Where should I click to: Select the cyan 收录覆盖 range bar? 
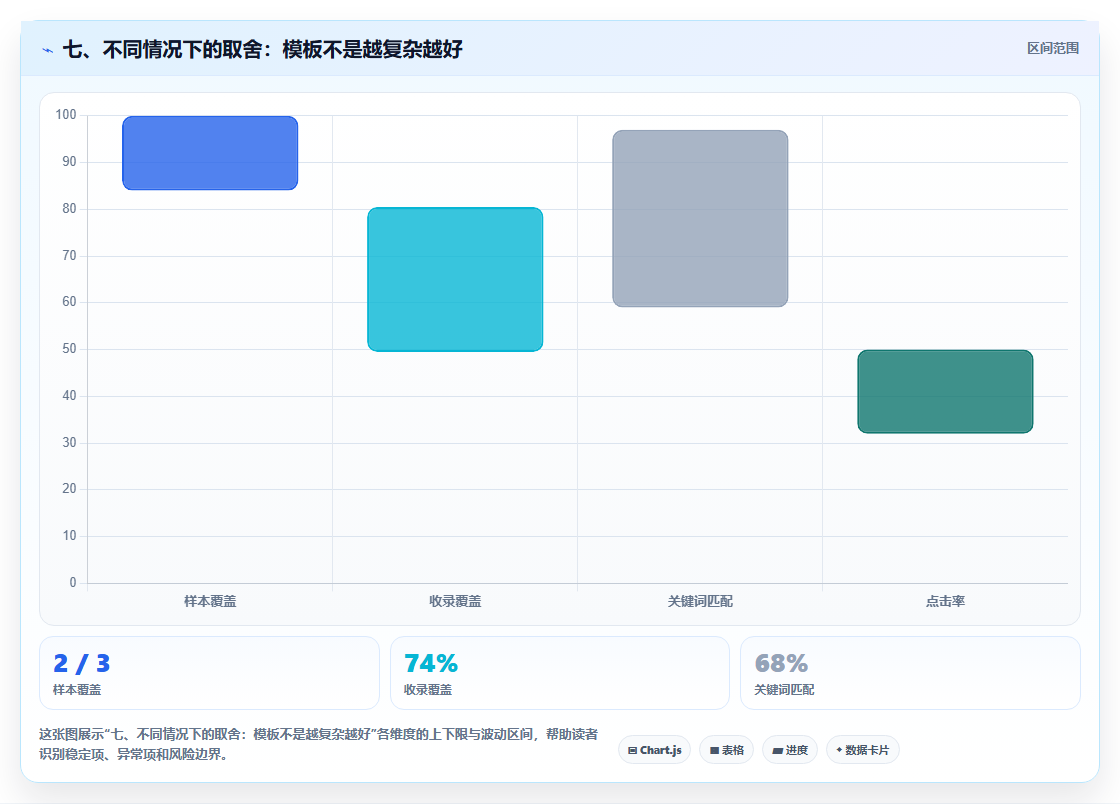click(x=455, y=279)
